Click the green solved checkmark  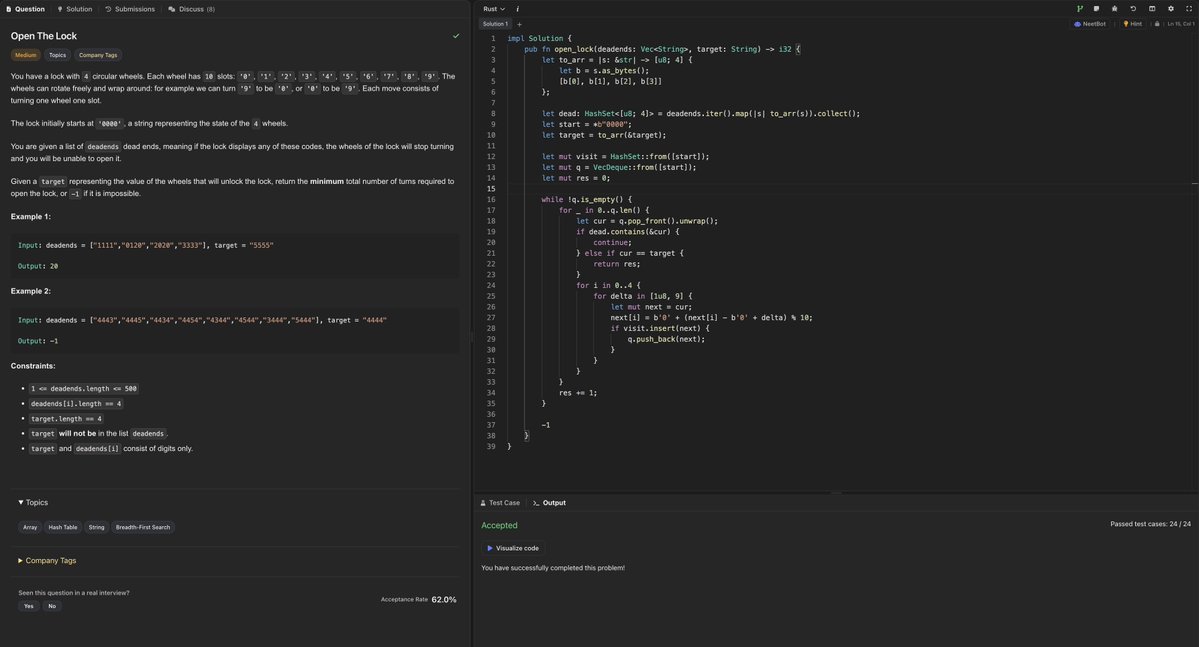pyautogui.click(x=456, y=36)
